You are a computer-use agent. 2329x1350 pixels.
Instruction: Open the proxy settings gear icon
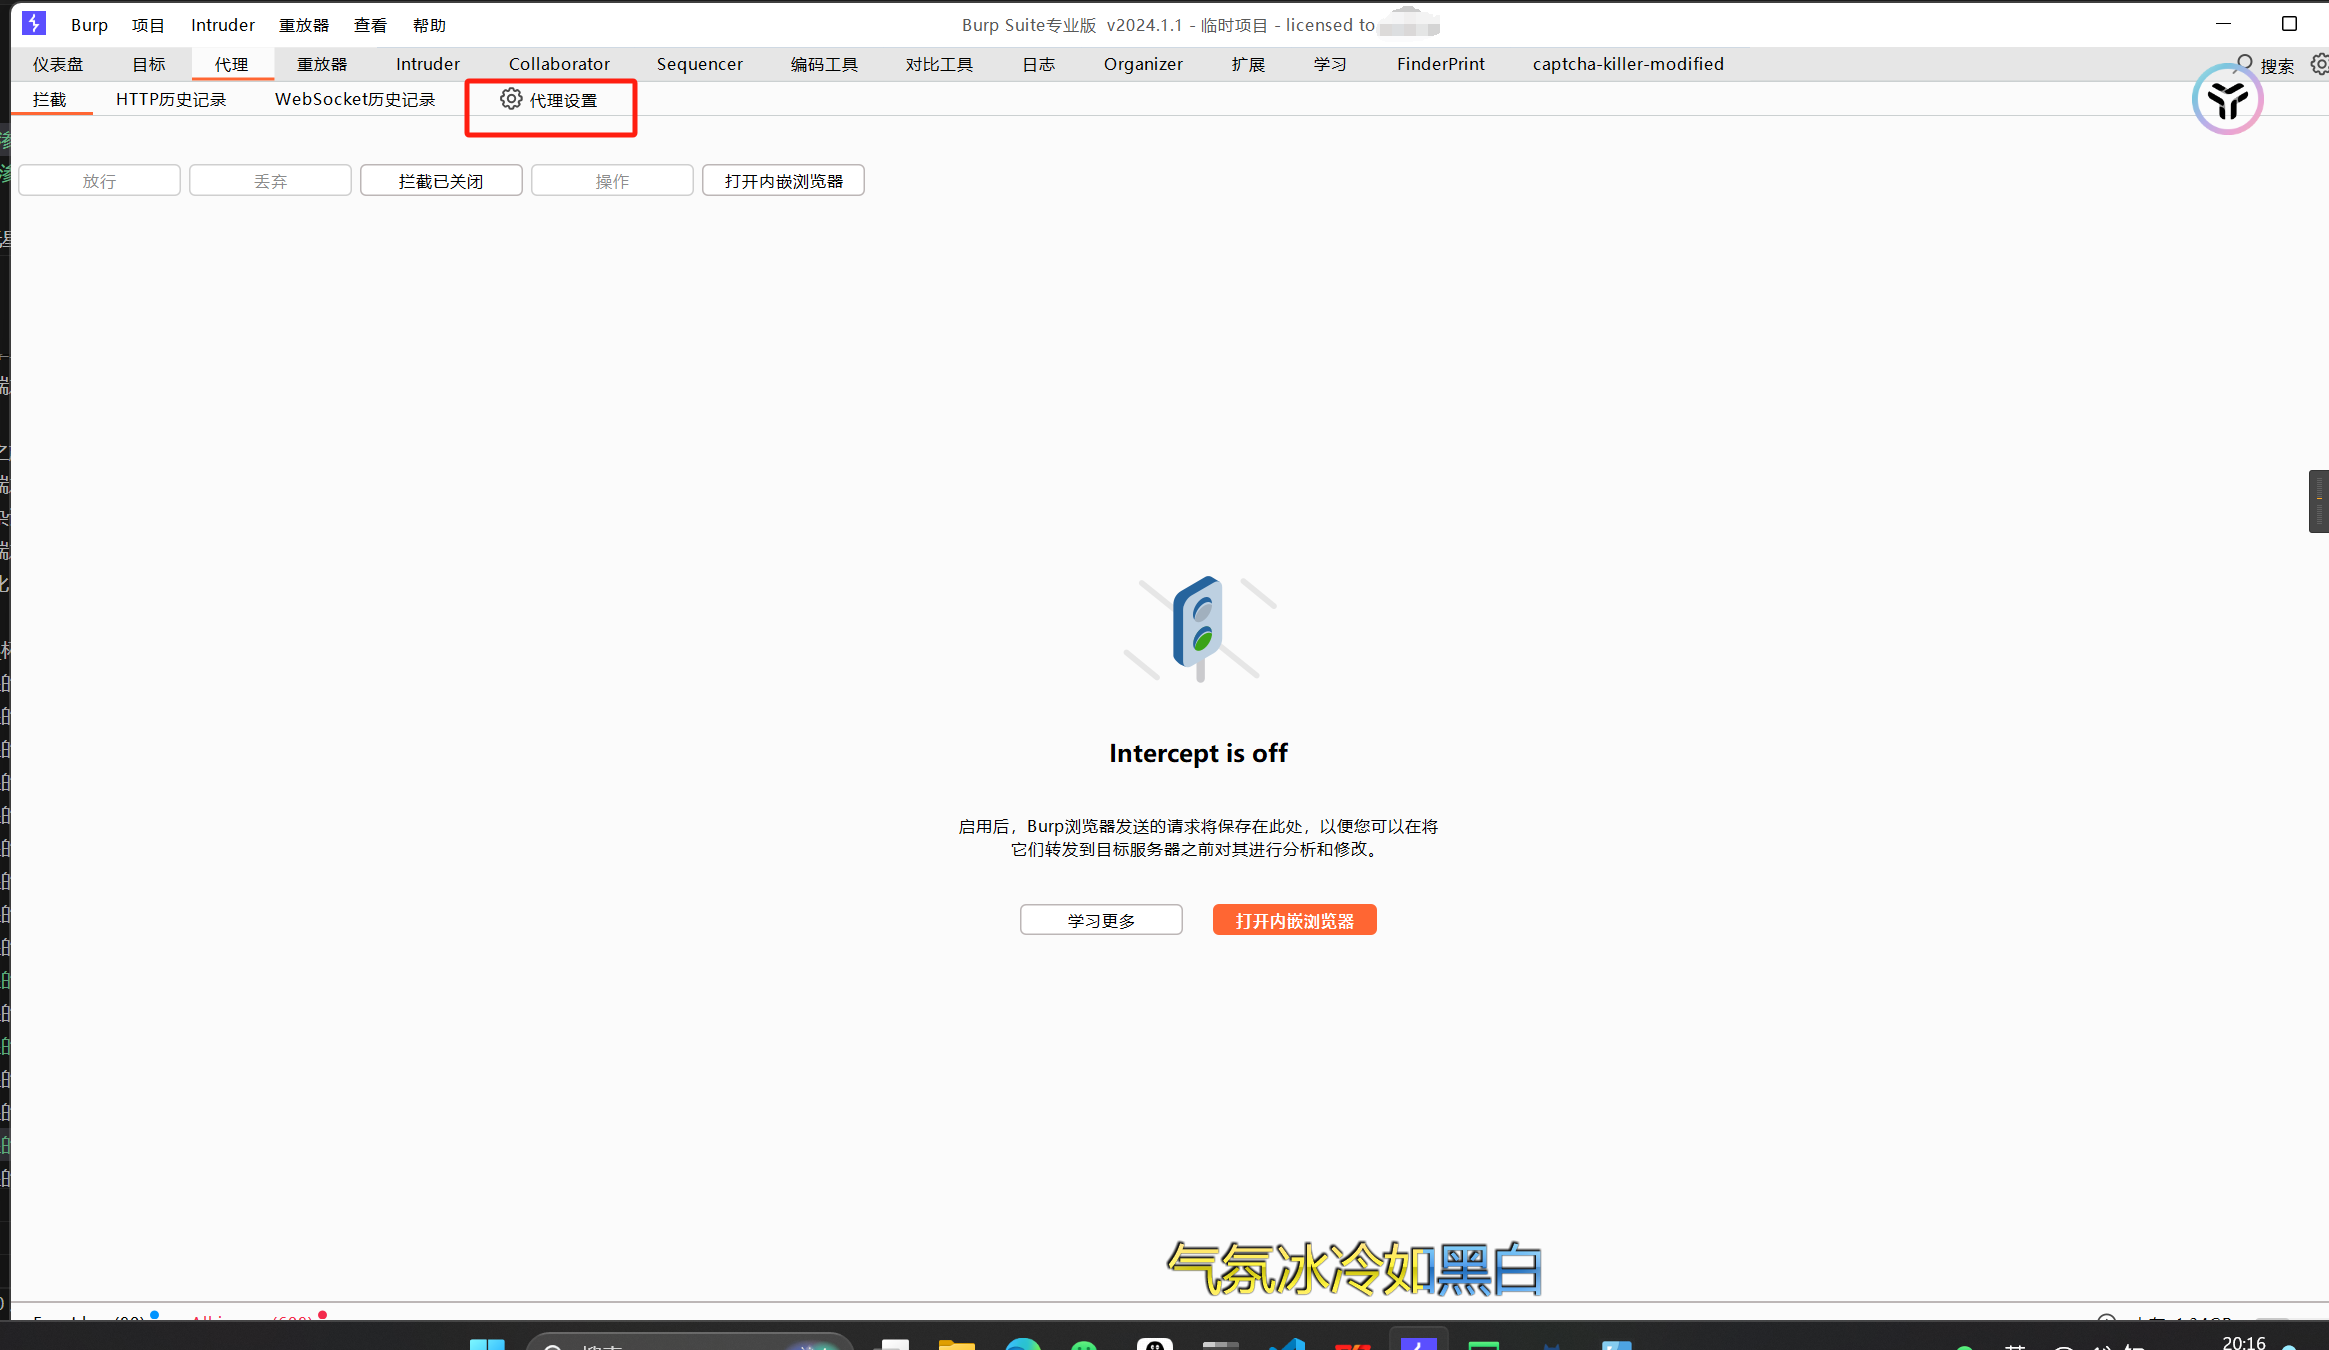[x=511, y=99]
